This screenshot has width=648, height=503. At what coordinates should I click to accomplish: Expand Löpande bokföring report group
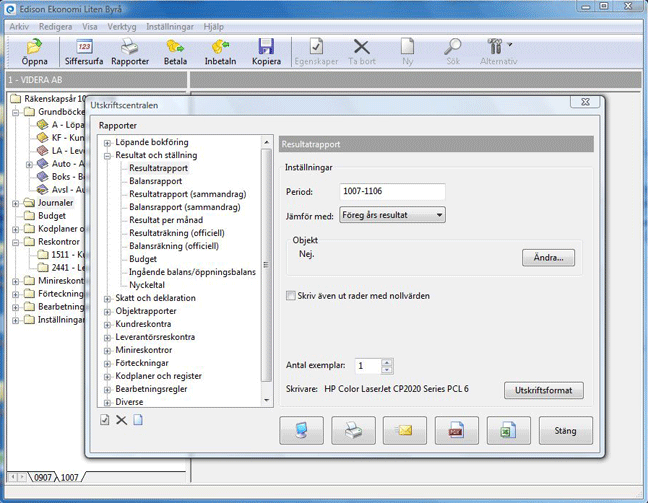pyautogui.click(x=107, y=143)
